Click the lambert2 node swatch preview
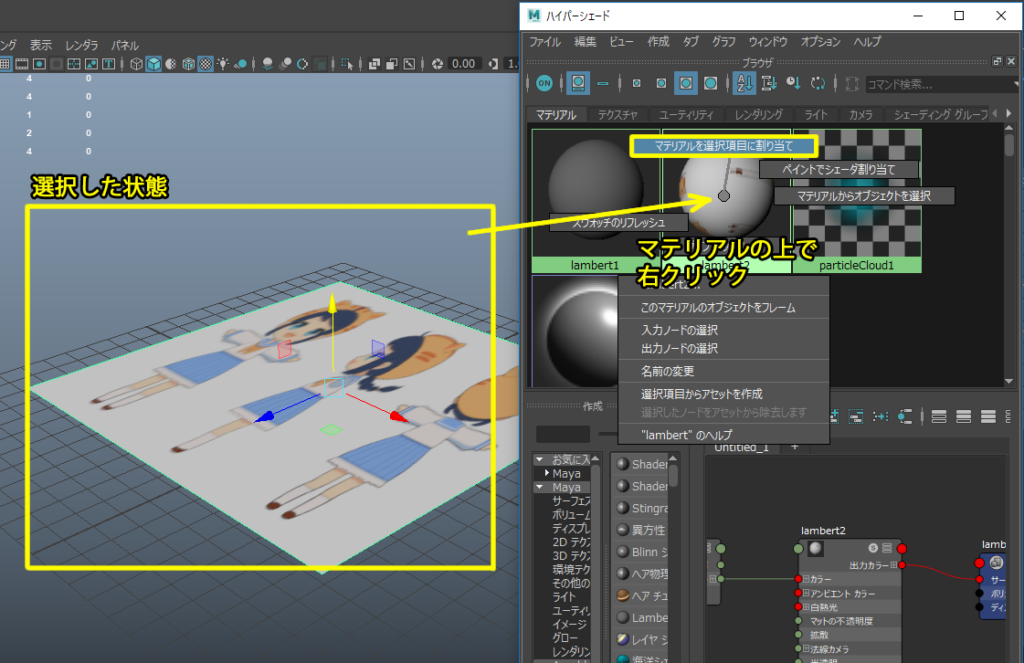 pyautogui.click(x=816, y=549)
